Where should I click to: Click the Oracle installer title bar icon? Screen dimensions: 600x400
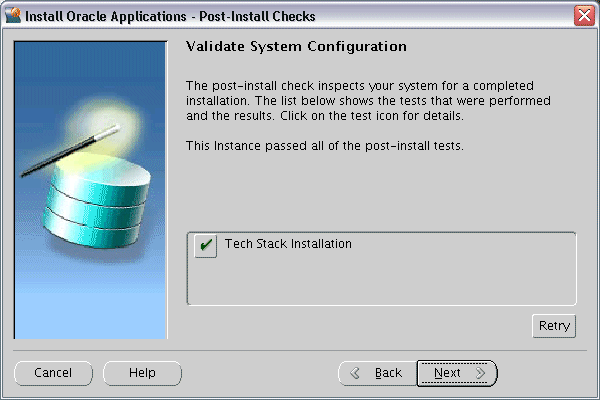[x=13, y=16]
